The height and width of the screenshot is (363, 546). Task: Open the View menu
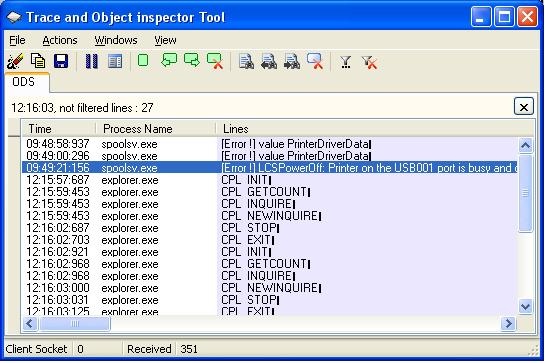(165, 40)
